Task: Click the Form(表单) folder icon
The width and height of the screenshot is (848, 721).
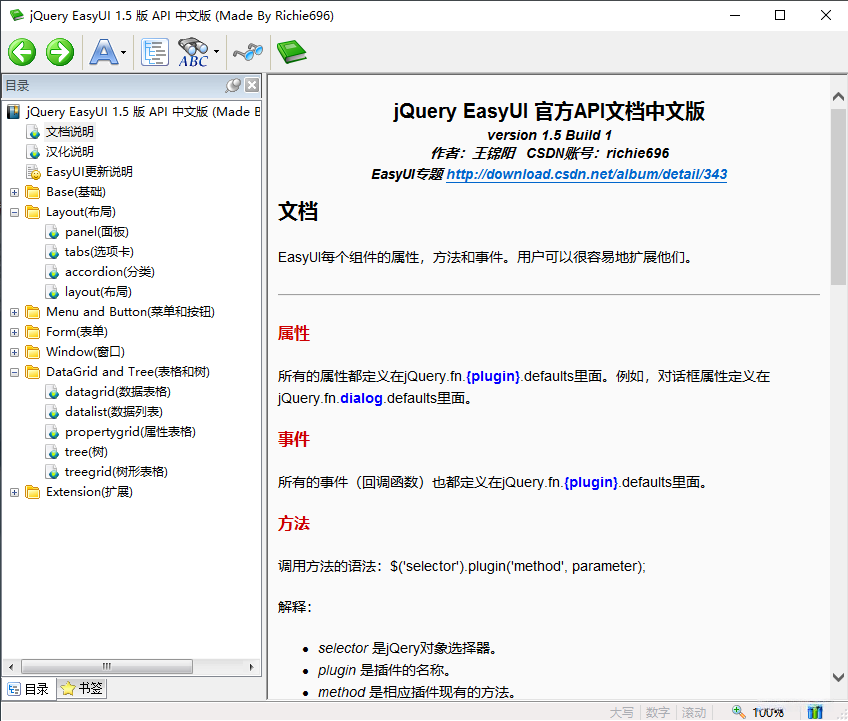Action: pyautogui.click(x=33, y=332)
